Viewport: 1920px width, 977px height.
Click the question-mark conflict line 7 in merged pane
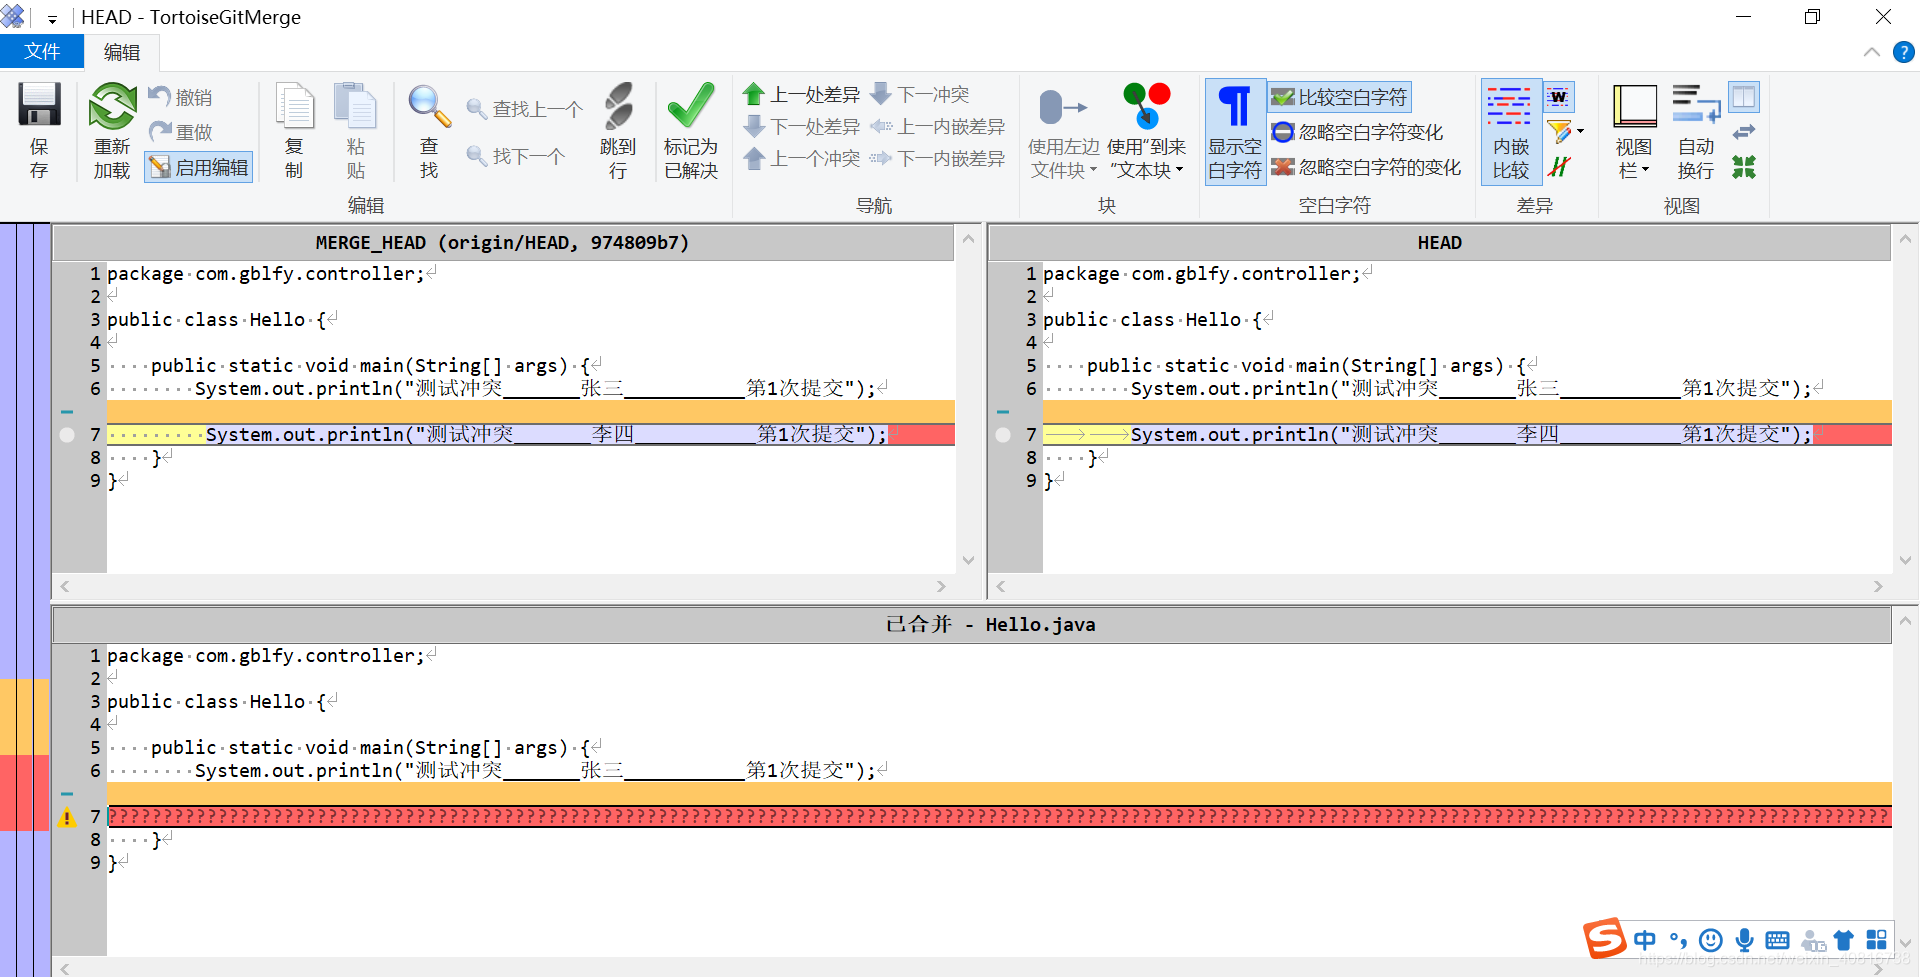[999, 817]
